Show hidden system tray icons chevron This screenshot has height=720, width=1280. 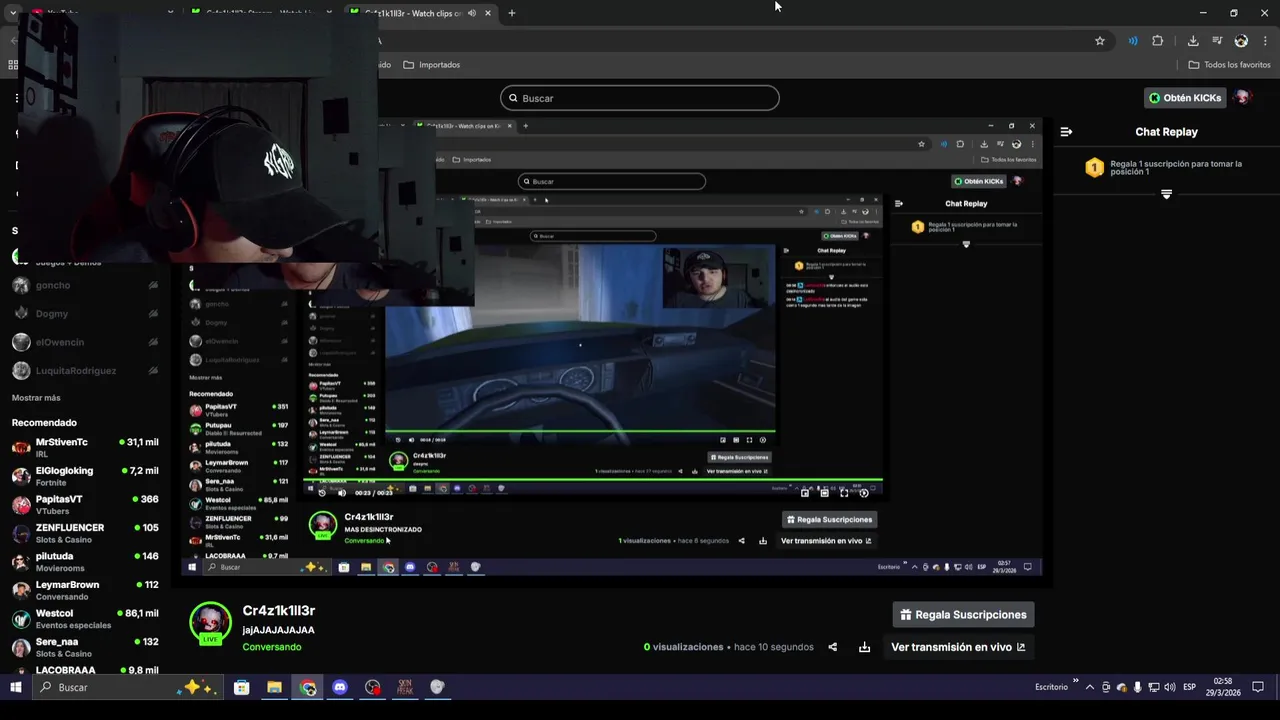click(x=1090, y=688)
